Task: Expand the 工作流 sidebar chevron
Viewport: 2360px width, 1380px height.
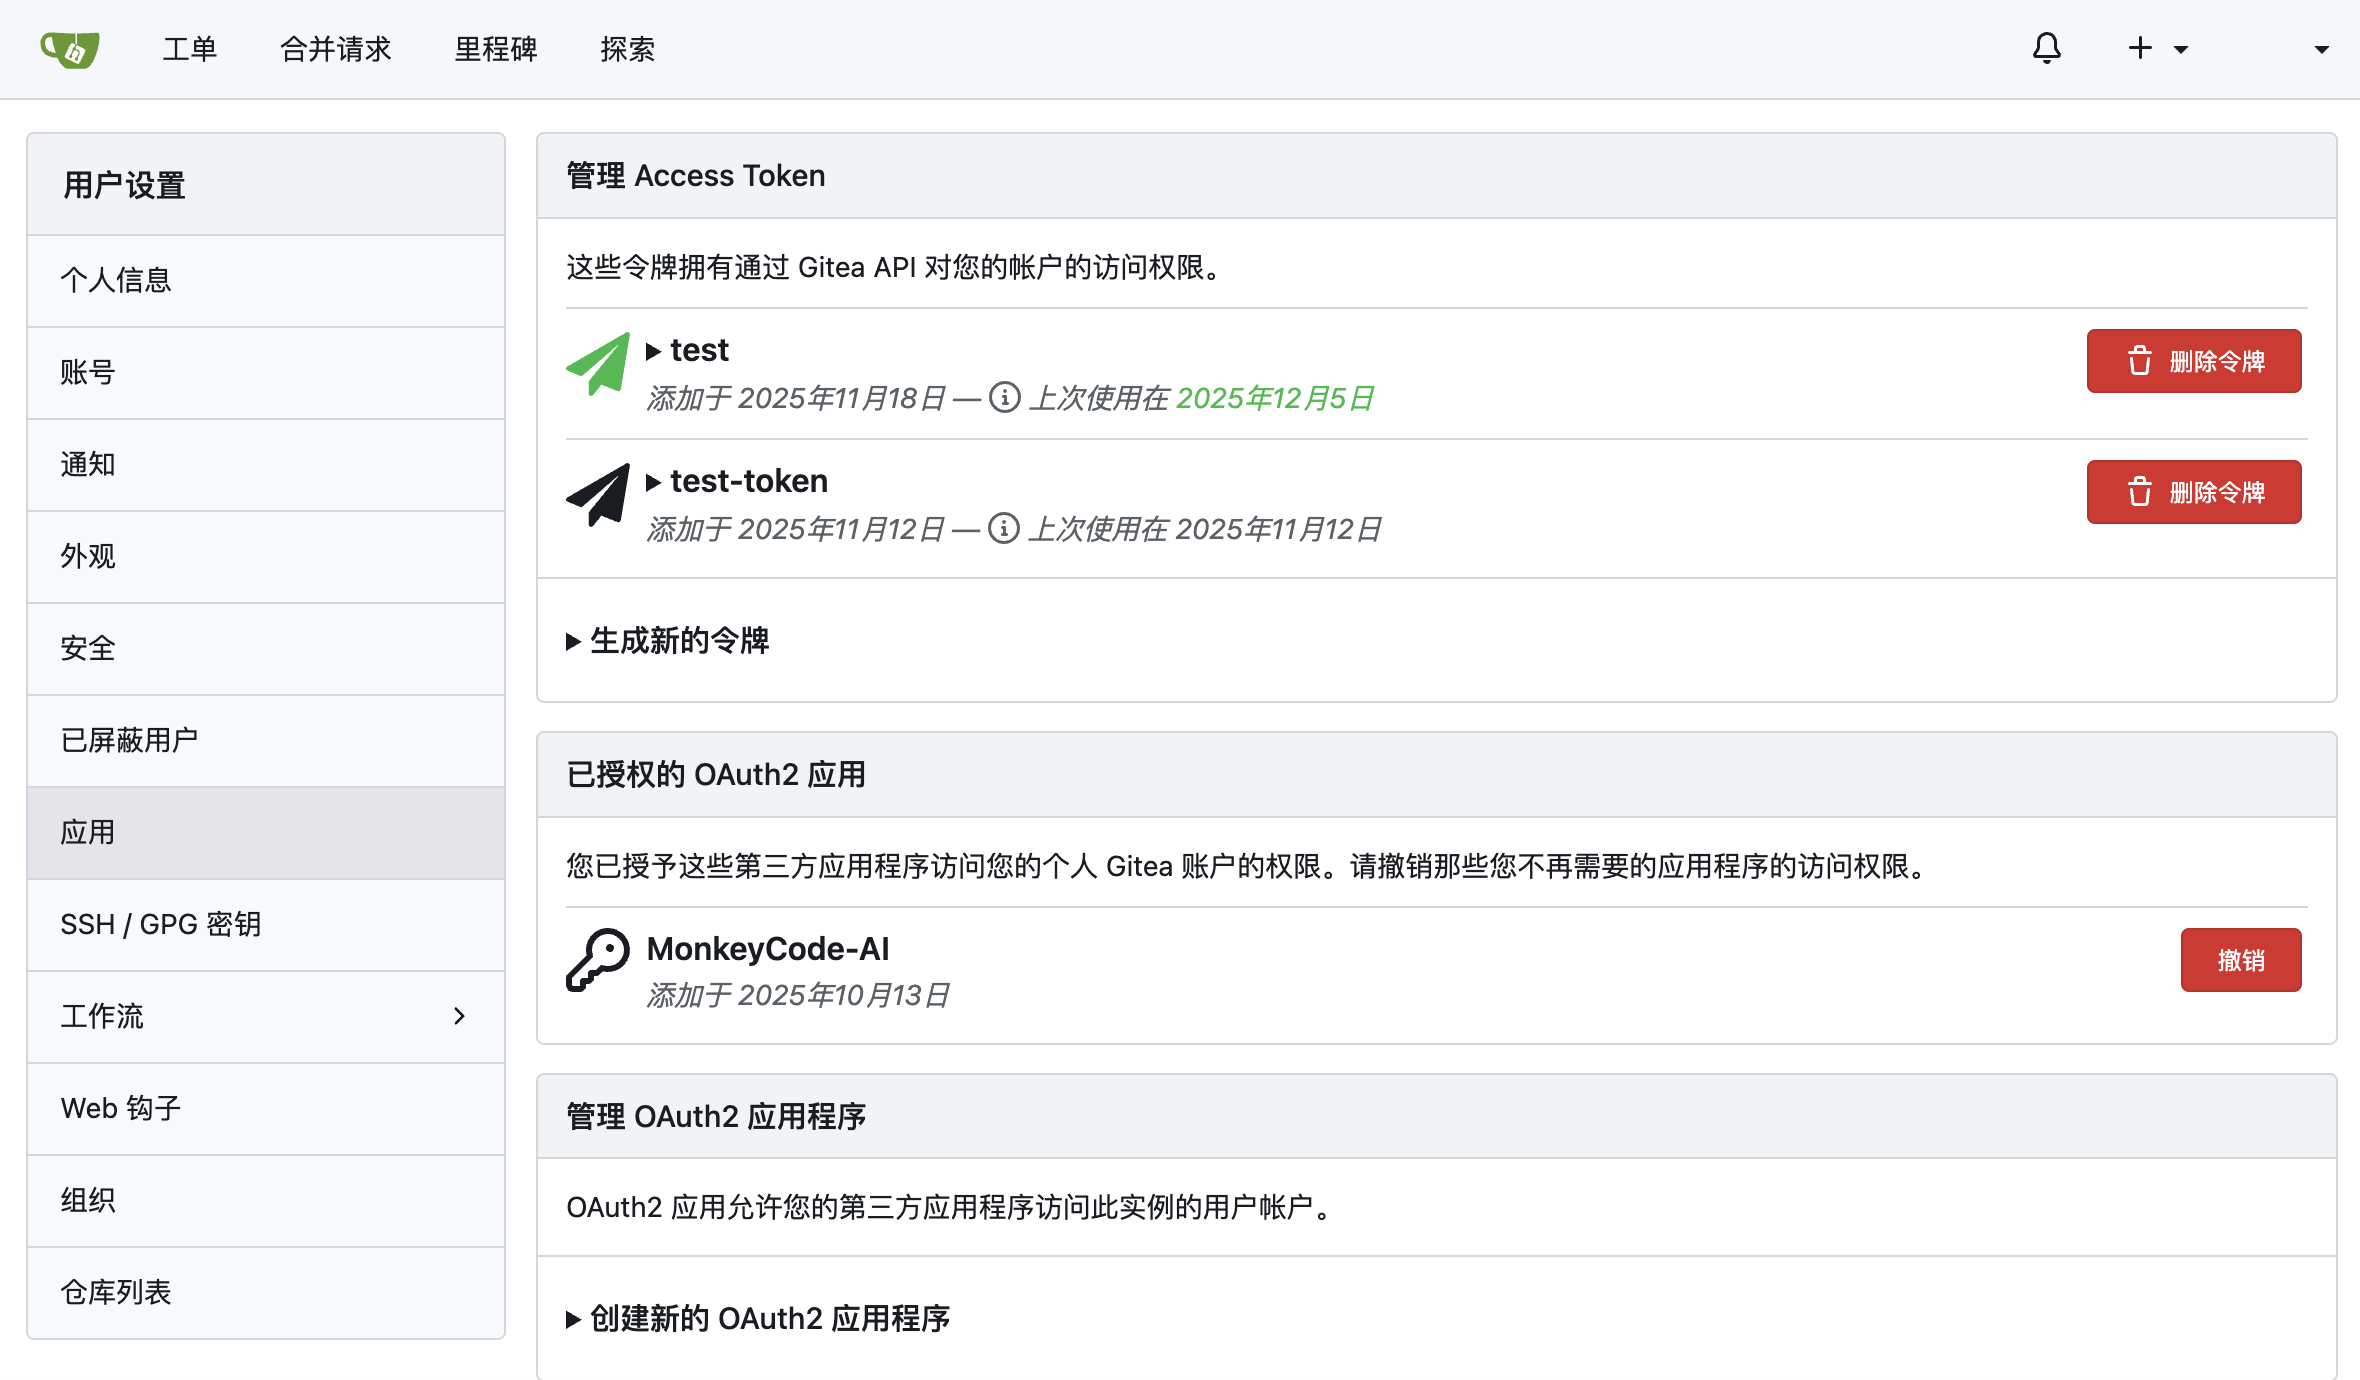Action: click(459, 1016)
